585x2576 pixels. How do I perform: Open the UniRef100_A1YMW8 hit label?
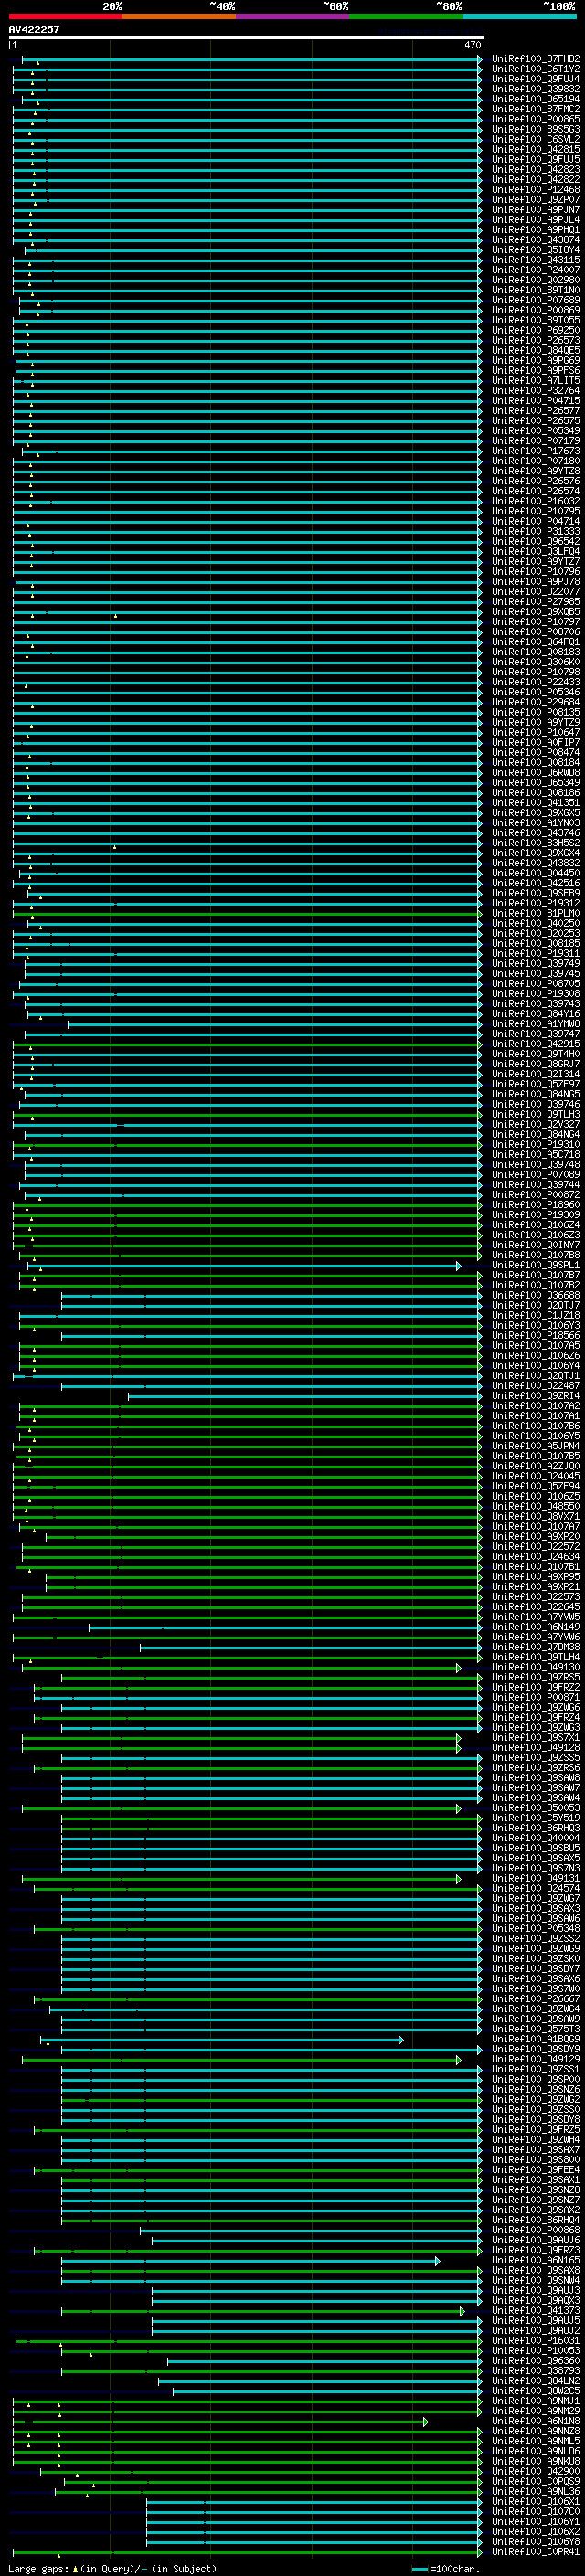click(x=535, y=1024)
